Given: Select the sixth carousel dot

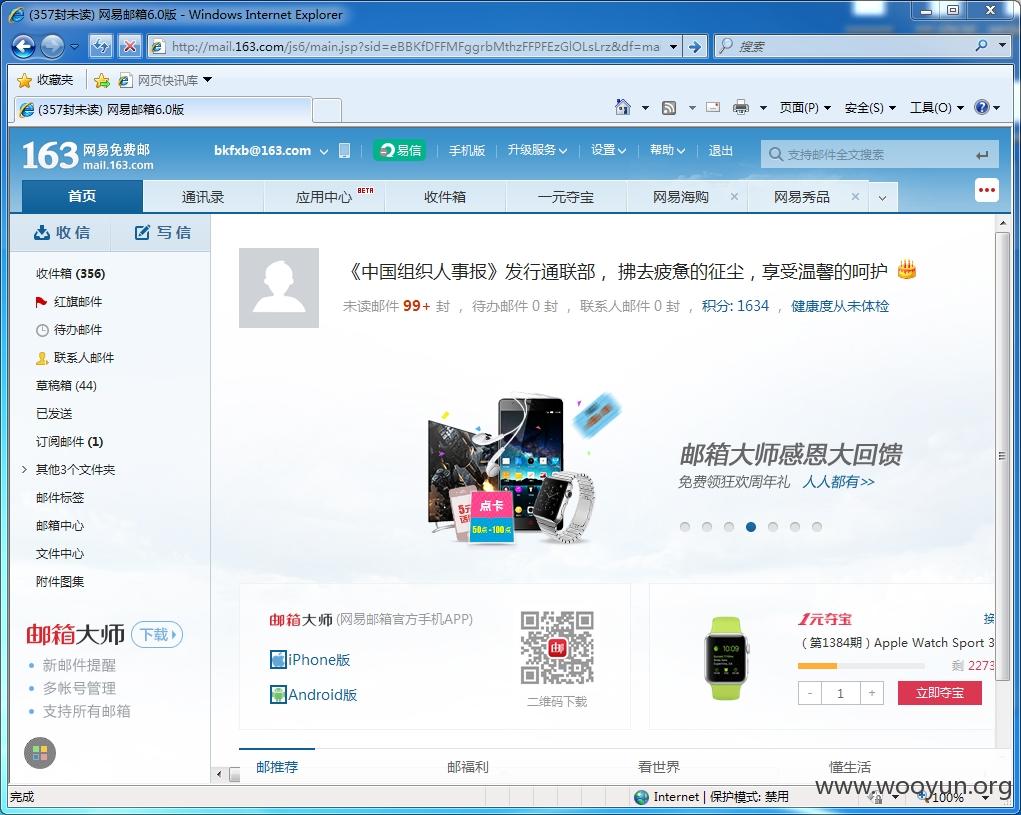Looking at the screenshot, I should (x=795, y=527).
